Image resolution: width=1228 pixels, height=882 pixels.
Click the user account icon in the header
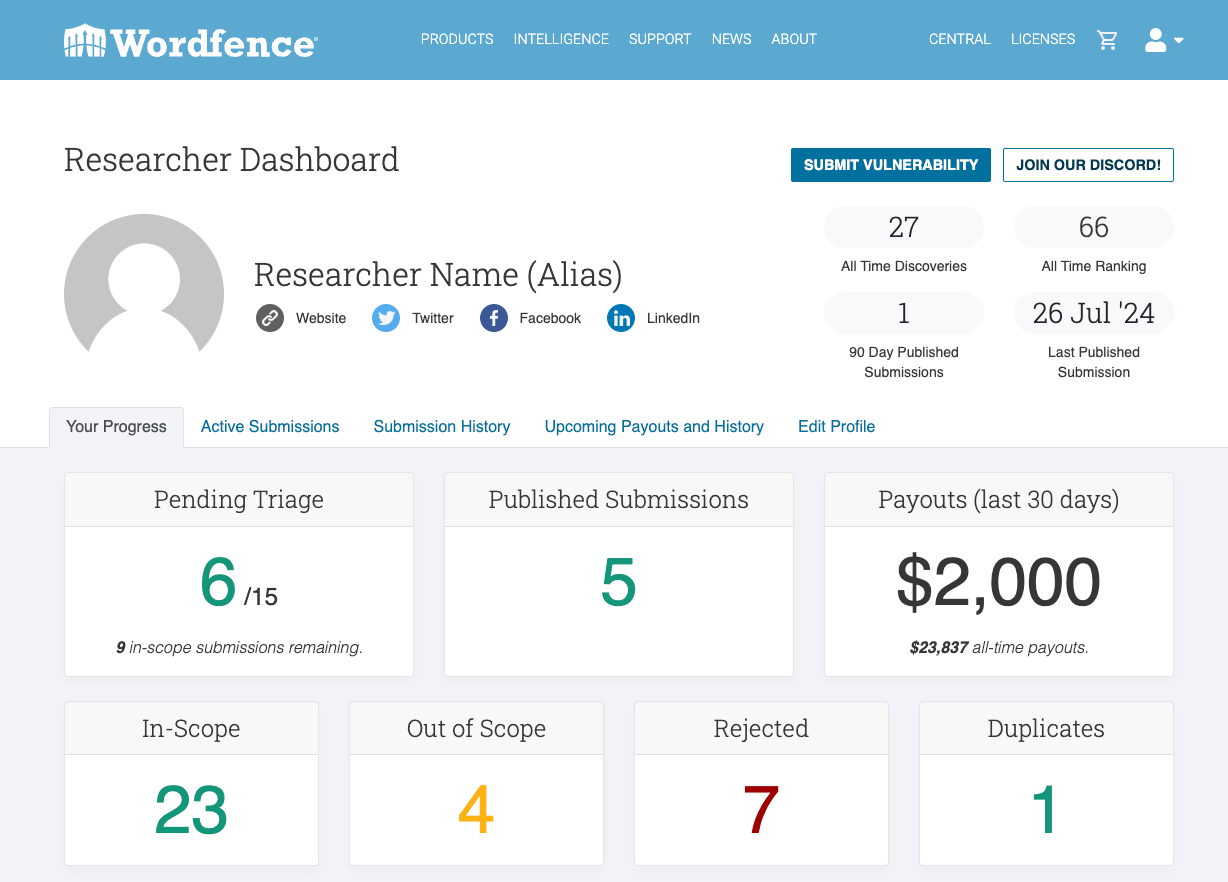point(1154,39)
